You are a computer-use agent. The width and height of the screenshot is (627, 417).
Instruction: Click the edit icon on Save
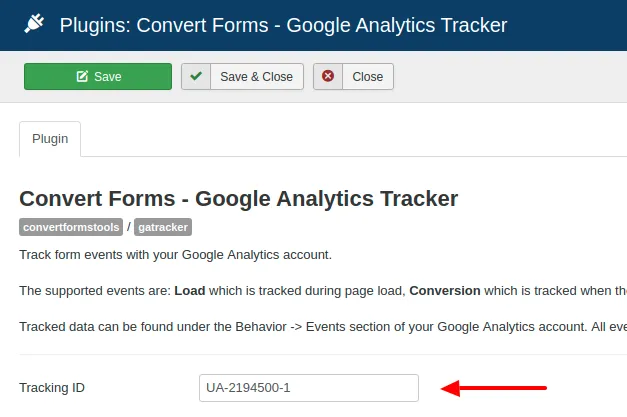(82, 77)
